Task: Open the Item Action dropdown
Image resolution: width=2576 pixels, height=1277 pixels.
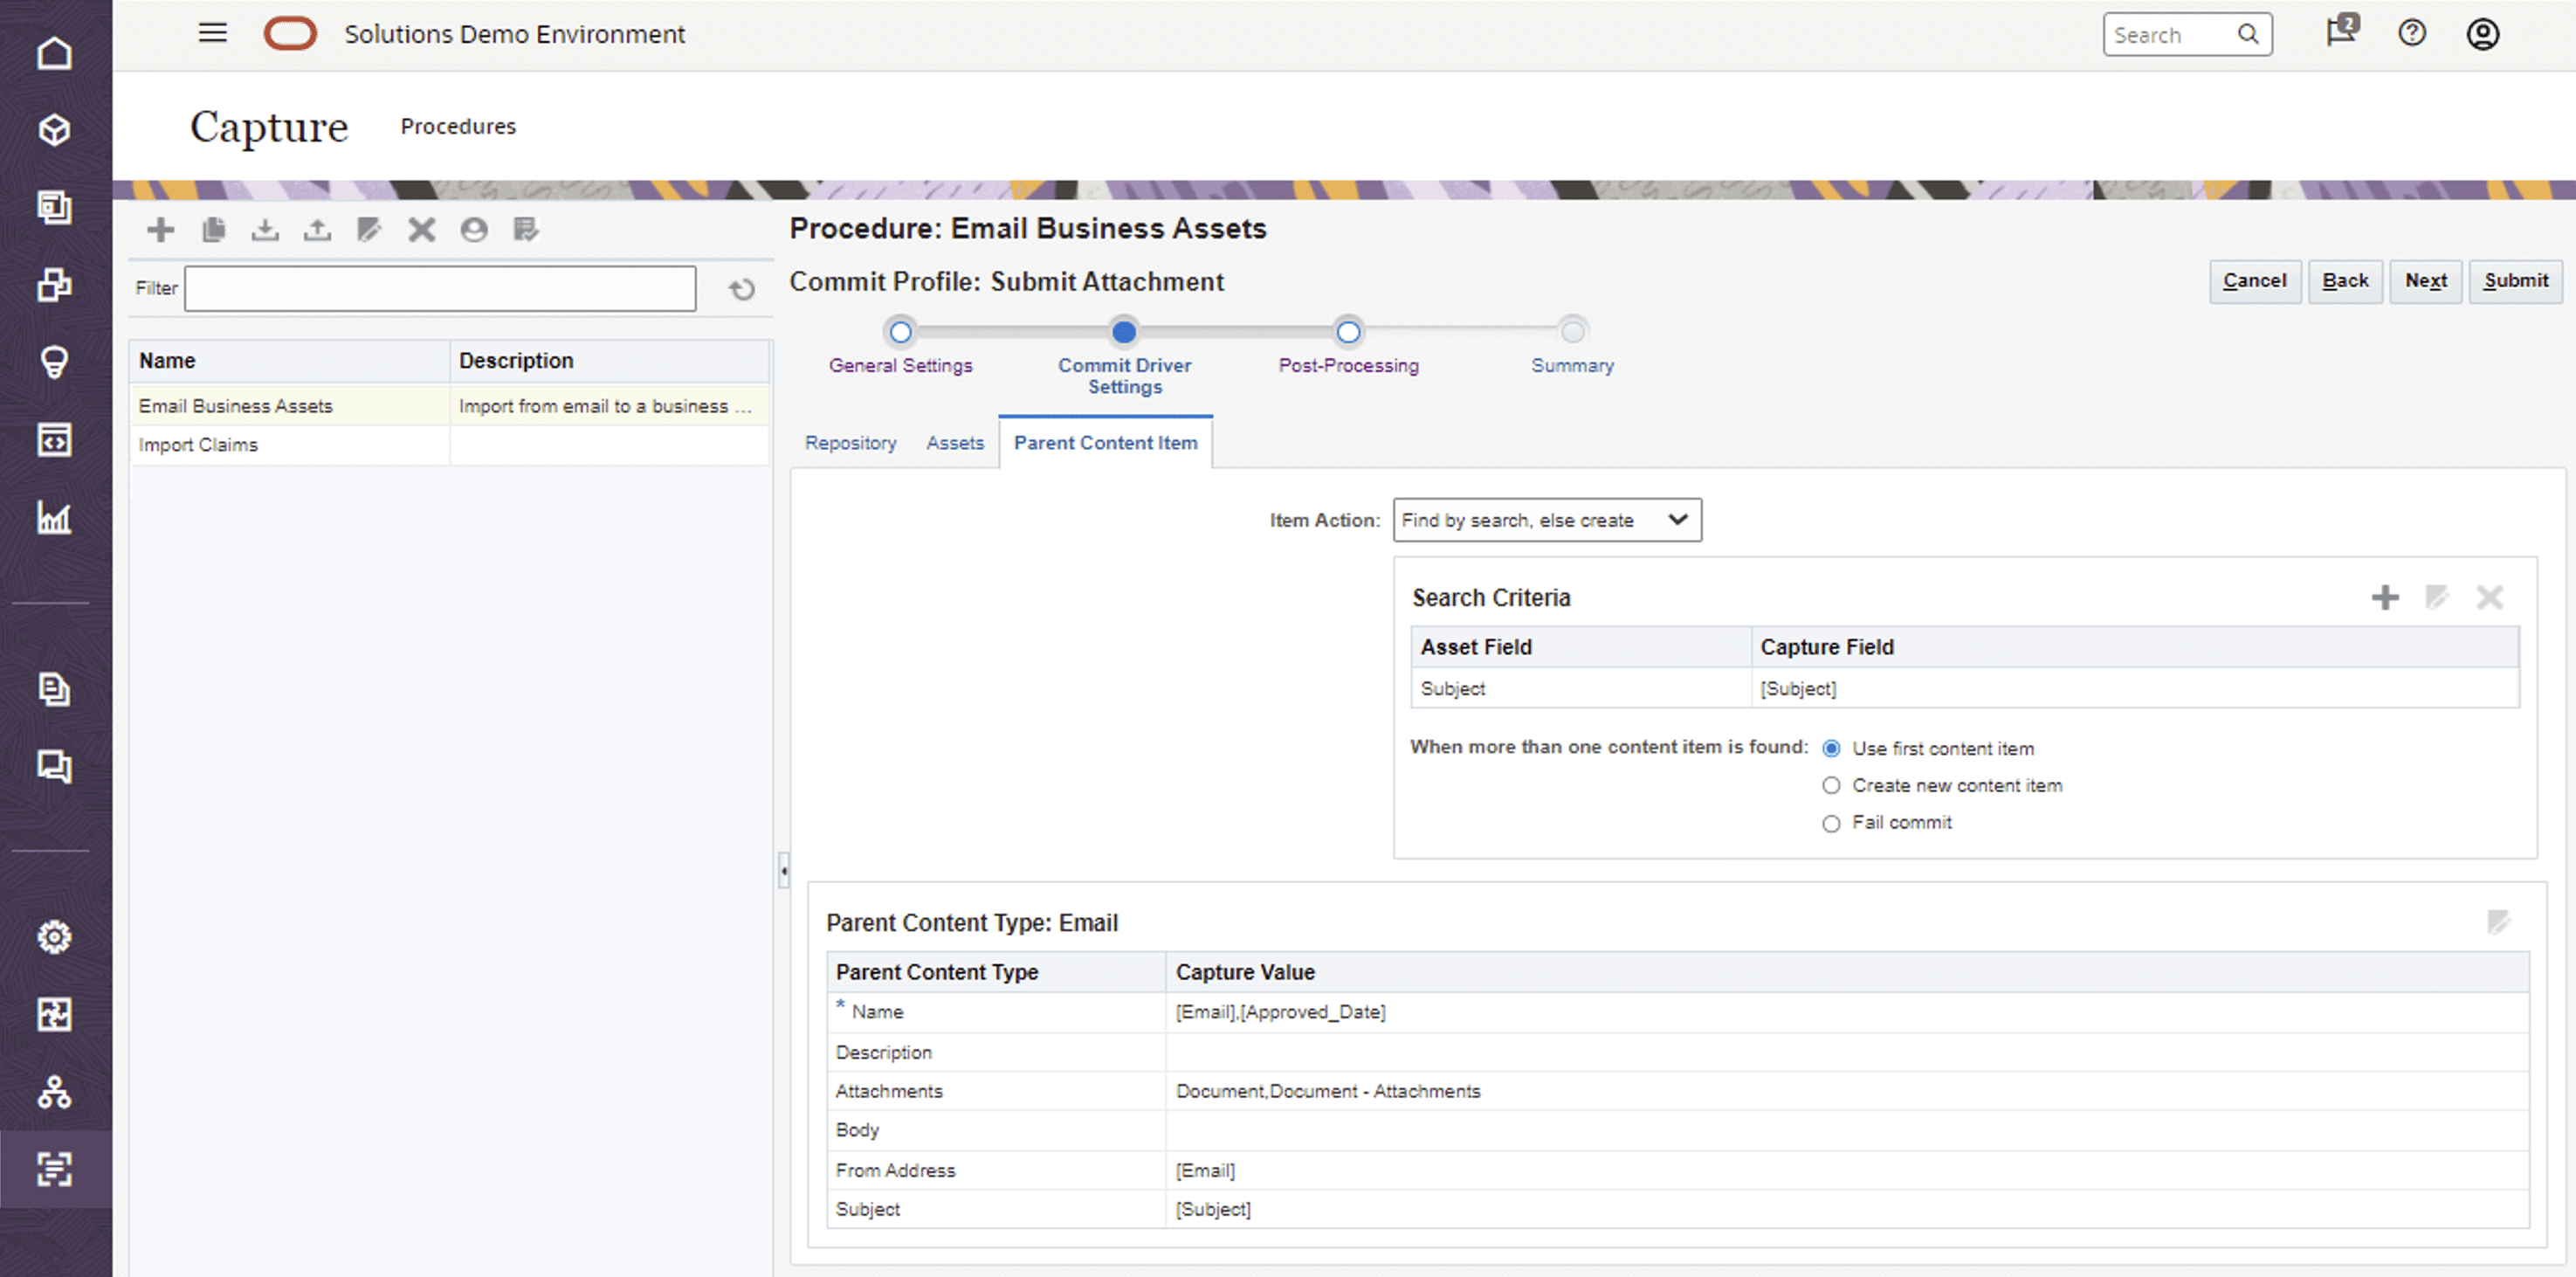Action: 1547,520
